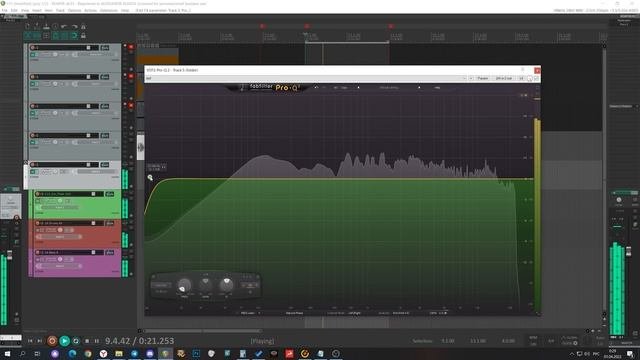
Task: Click the Redo arrow in REAPER's toolbar
Action: [x=74, y=27]
